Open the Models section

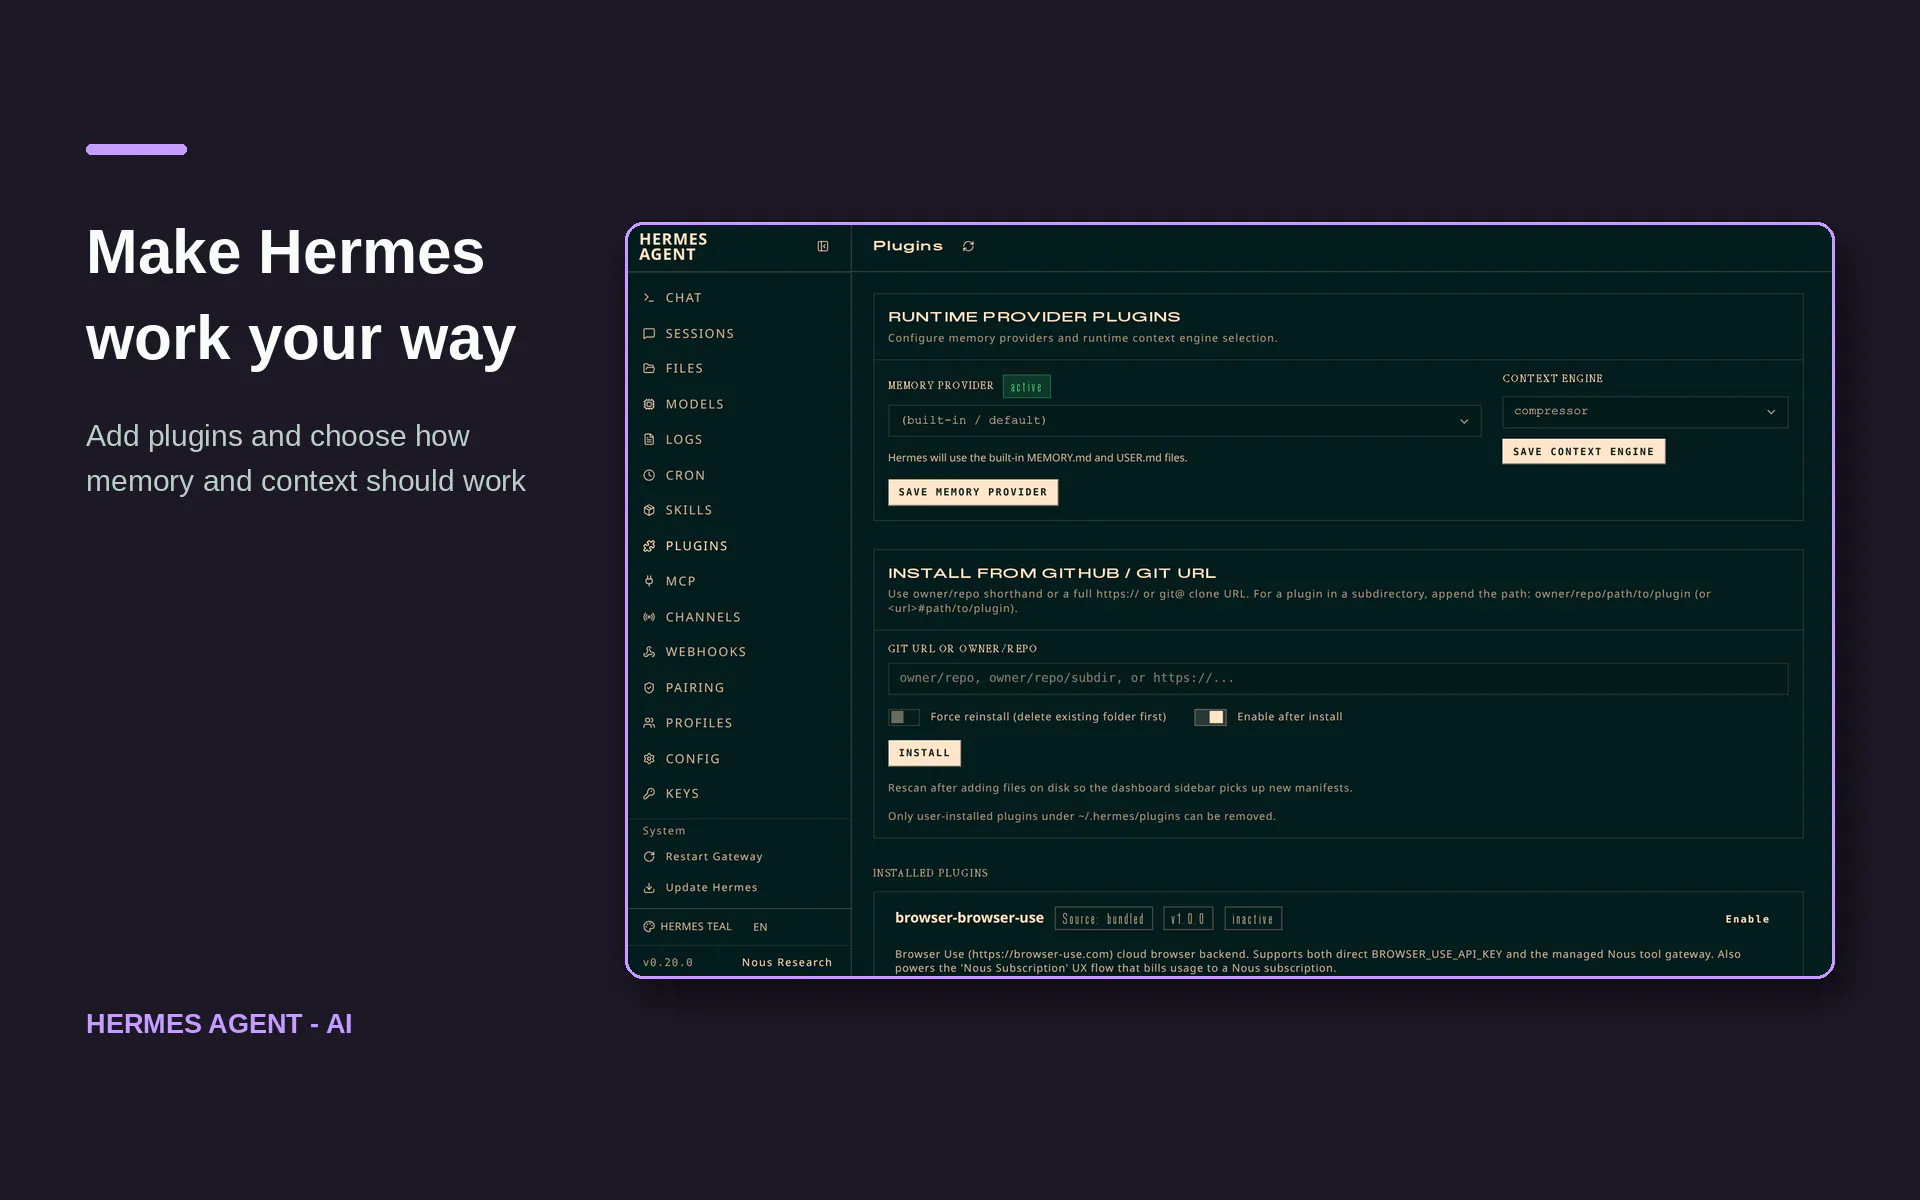click(695, 405)
